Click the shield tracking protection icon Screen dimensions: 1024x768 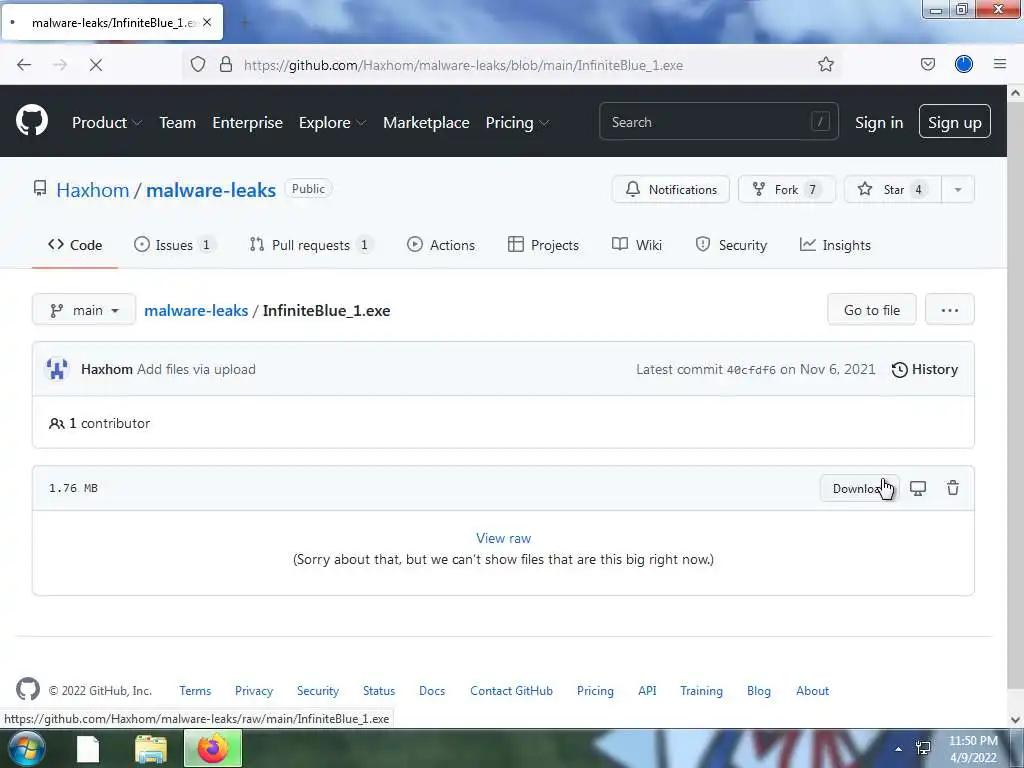[198, 64]
